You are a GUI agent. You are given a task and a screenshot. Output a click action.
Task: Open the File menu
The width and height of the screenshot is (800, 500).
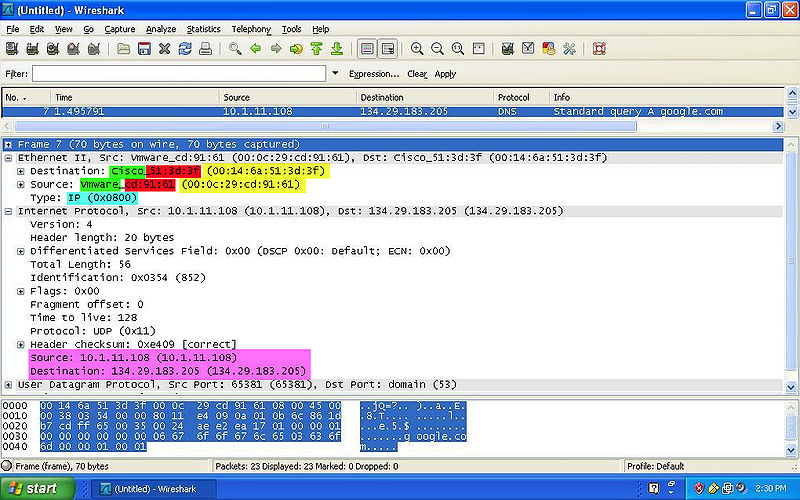coord(12,29)
